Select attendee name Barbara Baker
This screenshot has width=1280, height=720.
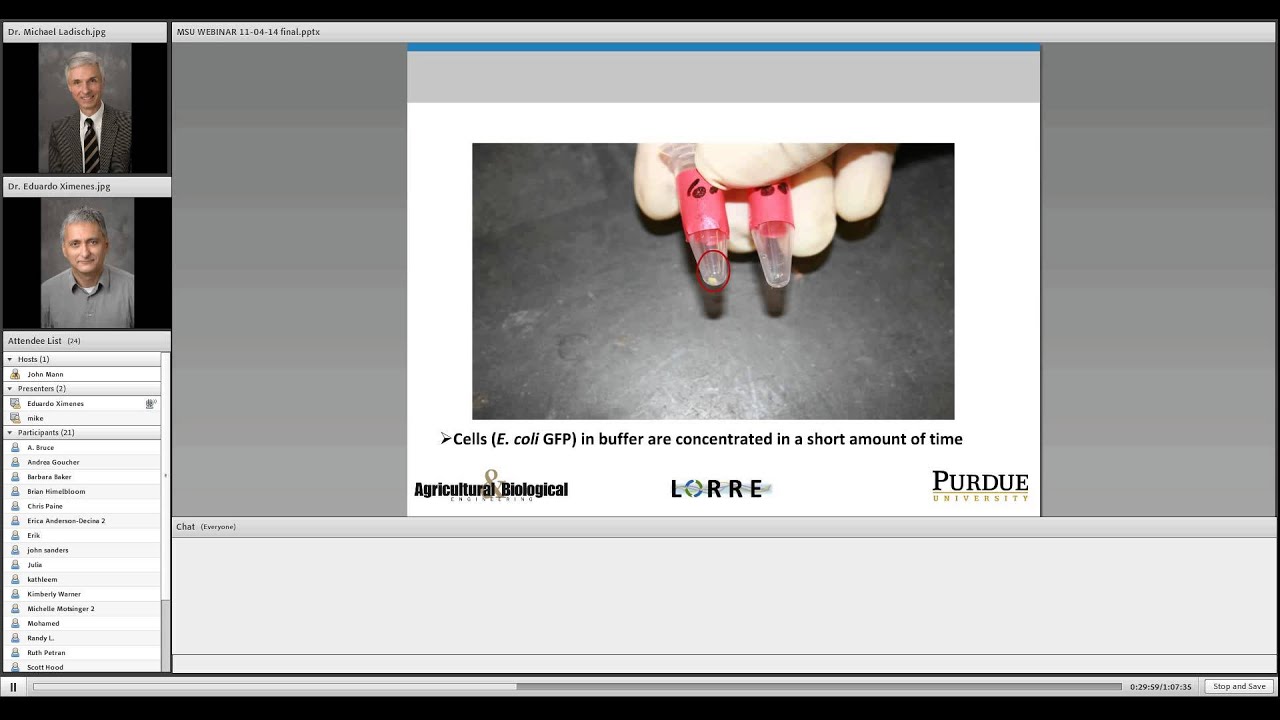(x=49, y=477)
